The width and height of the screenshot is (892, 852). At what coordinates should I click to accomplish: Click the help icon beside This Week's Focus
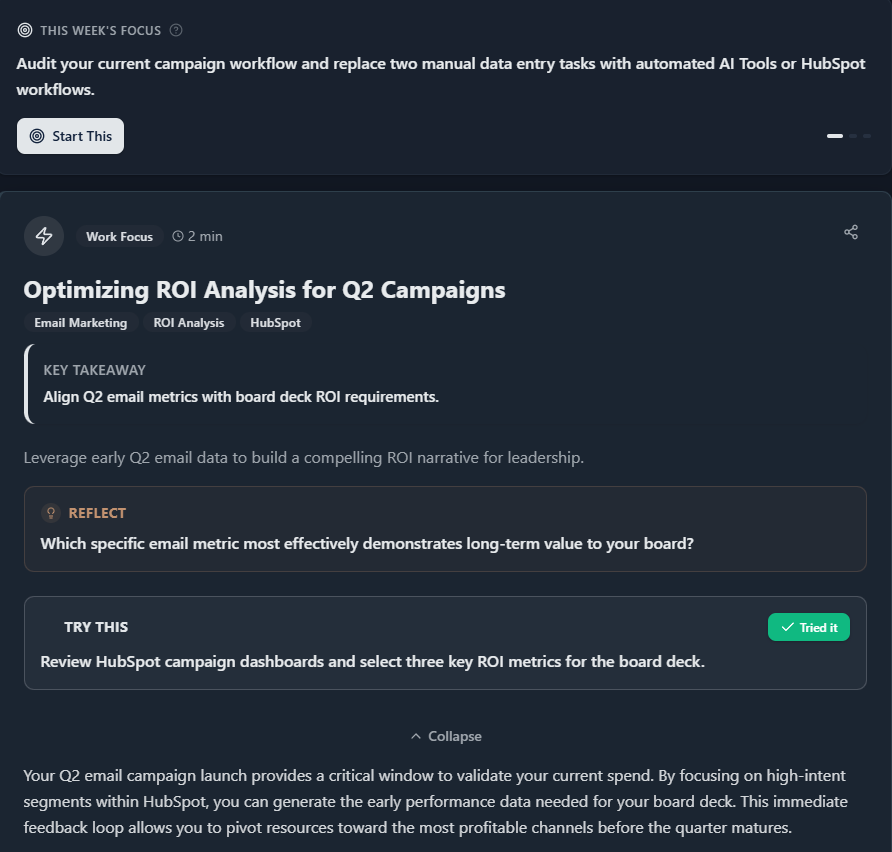176,30
